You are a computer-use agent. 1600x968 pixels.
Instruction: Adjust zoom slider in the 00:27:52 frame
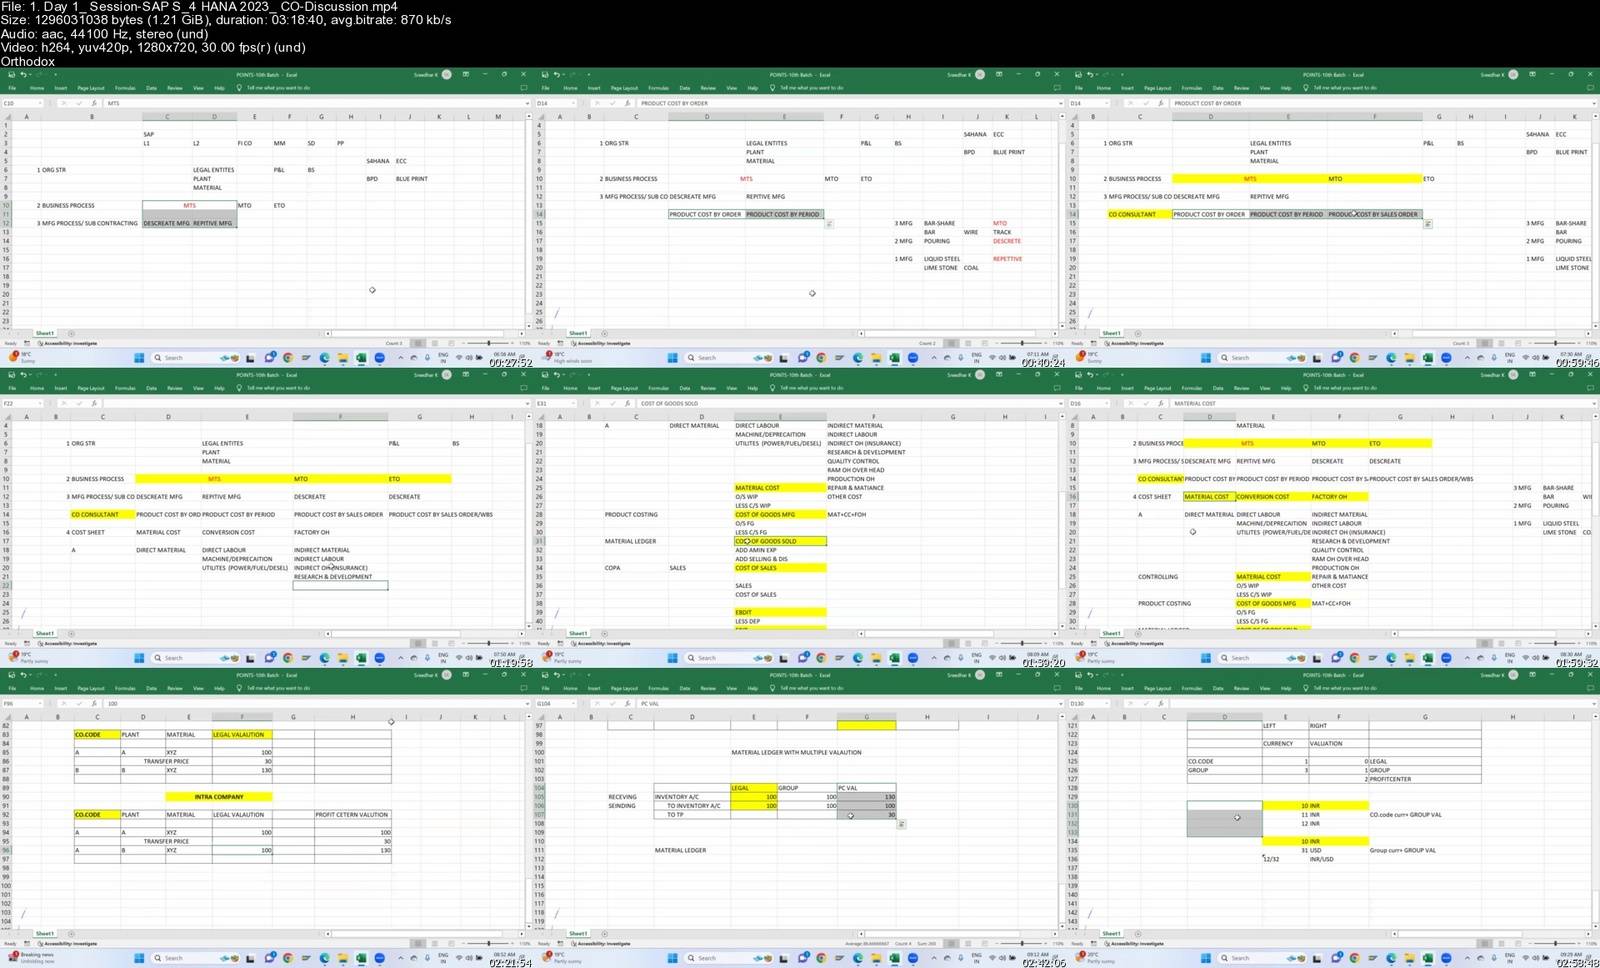pyautogui.click(x=488, y=343)
